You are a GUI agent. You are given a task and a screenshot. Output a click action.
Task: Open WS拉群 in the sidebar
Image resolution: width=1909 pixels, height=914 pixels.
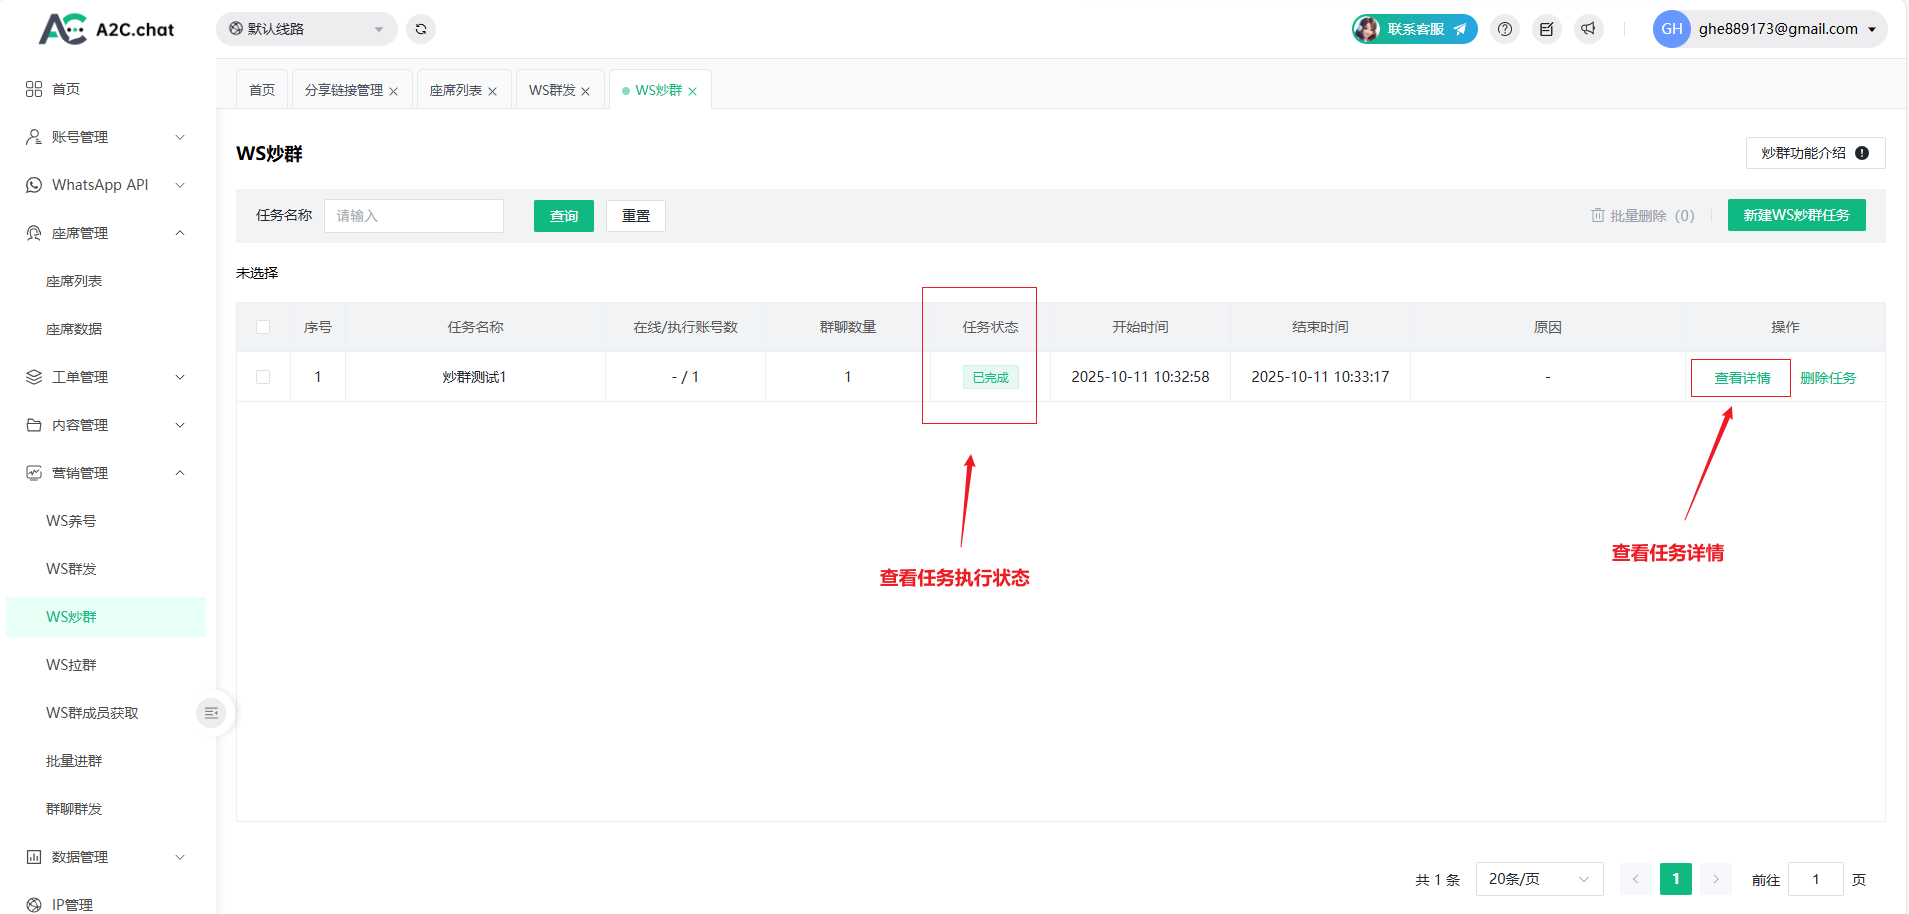71,665
